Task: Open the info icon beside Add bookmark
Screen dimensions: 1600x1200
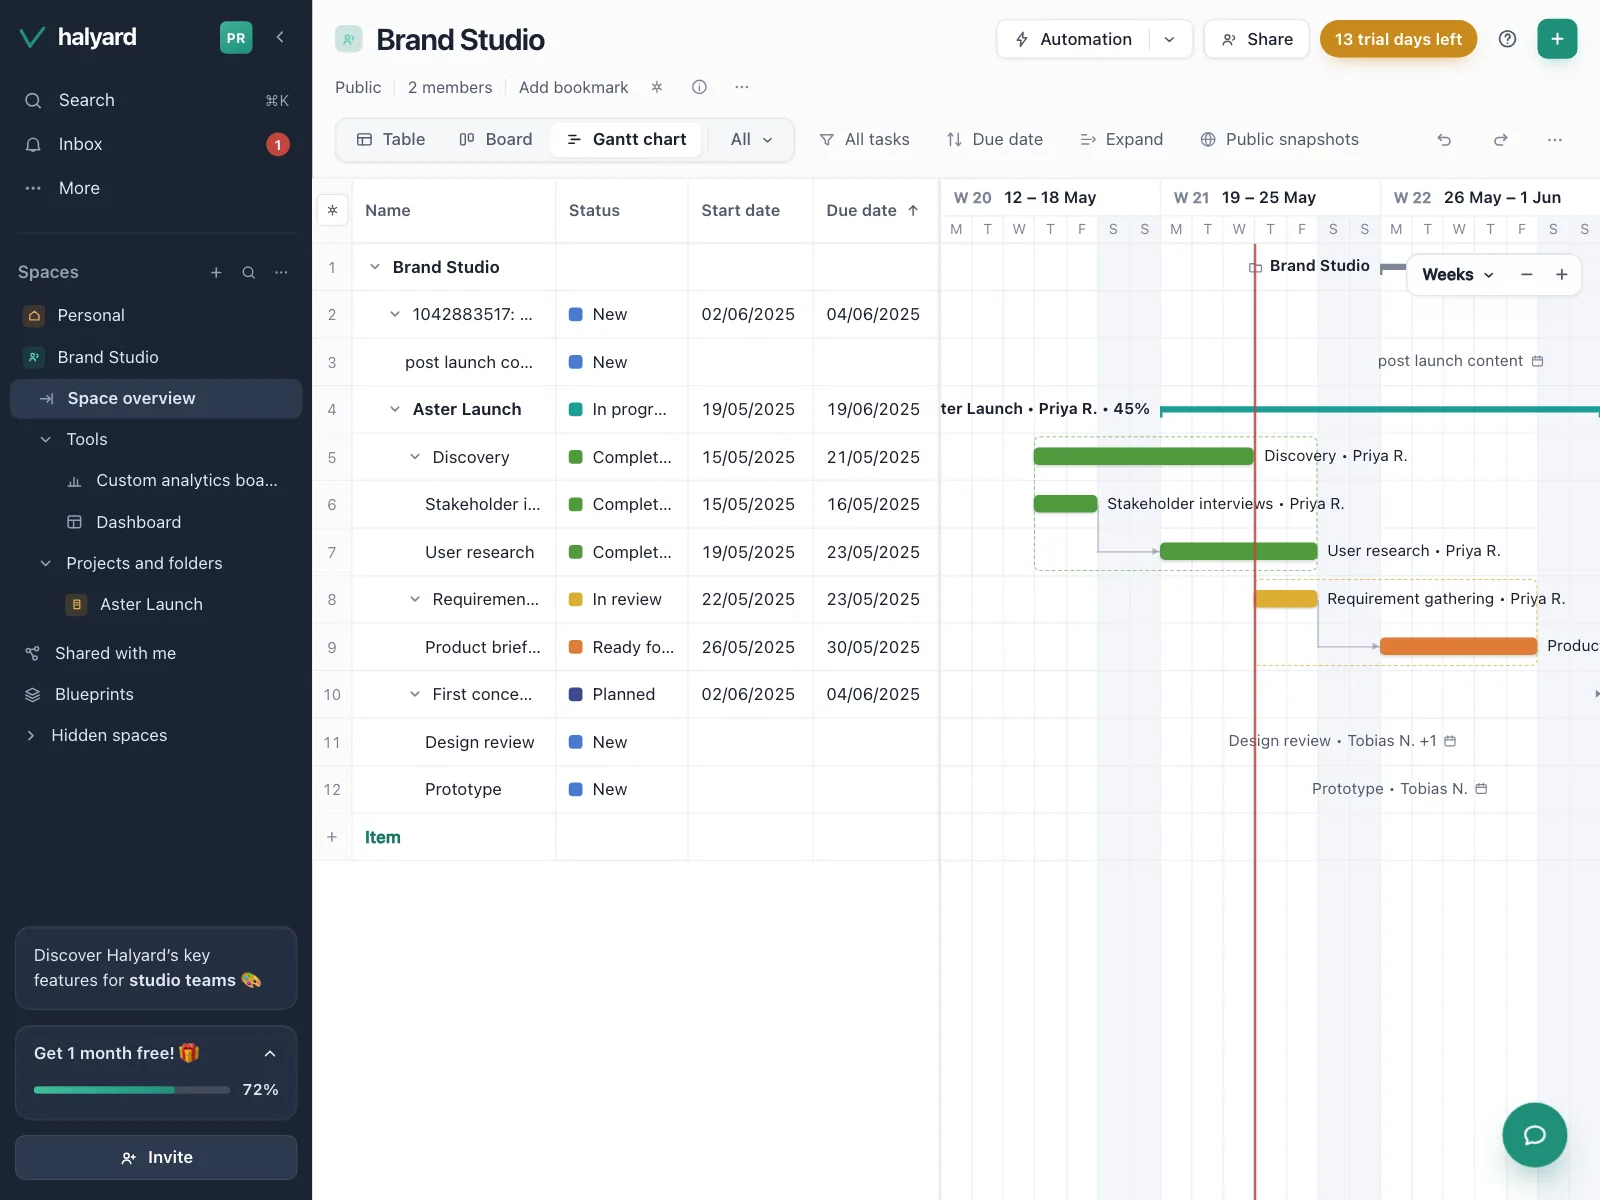Action: [700, 87]
